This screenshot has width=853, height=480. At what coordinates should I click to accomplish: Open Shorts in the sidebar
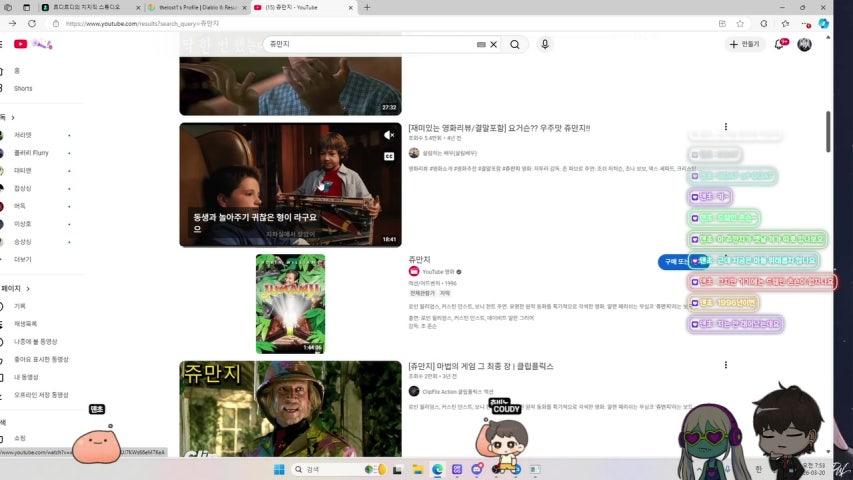point(23,88)
